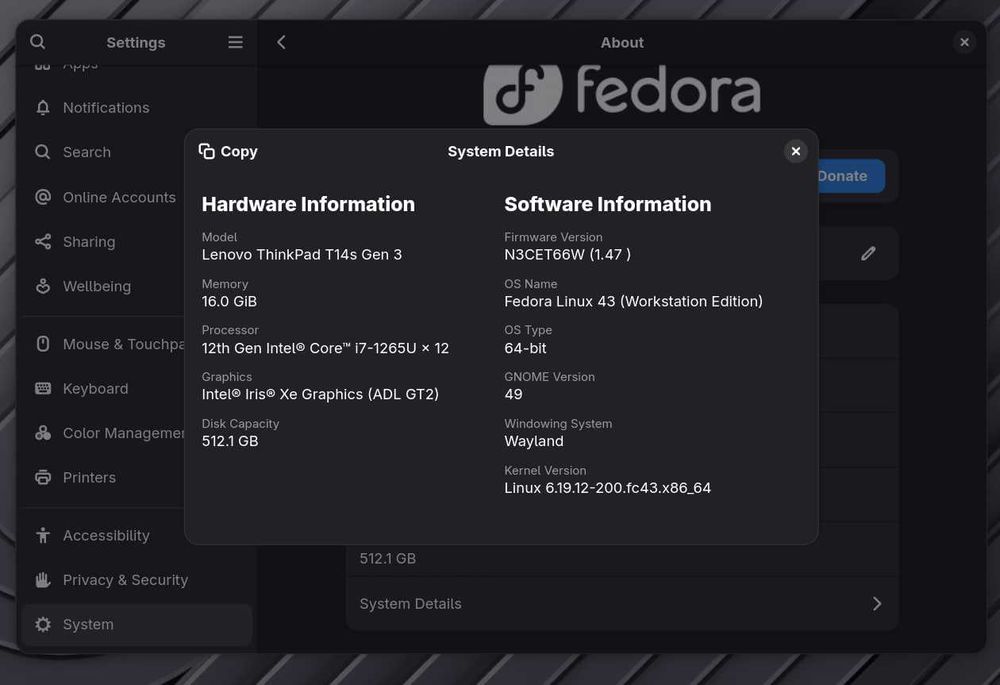Close the Settings window

click(964, 42)
